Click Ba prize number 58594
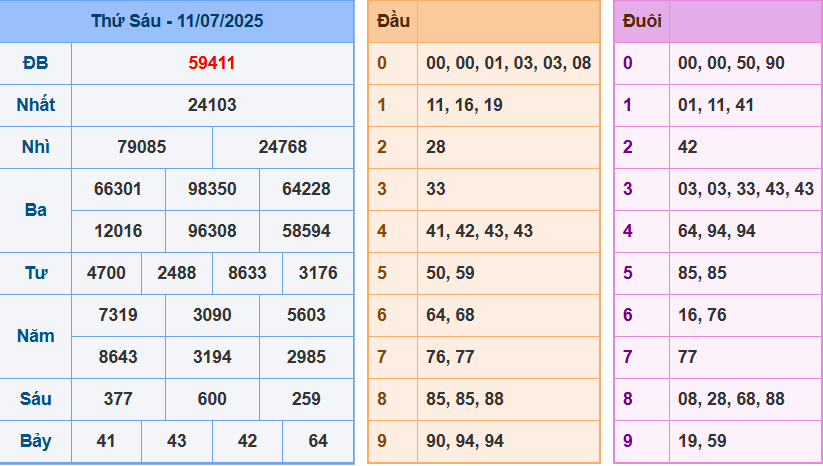 click(x=307, y=231)
